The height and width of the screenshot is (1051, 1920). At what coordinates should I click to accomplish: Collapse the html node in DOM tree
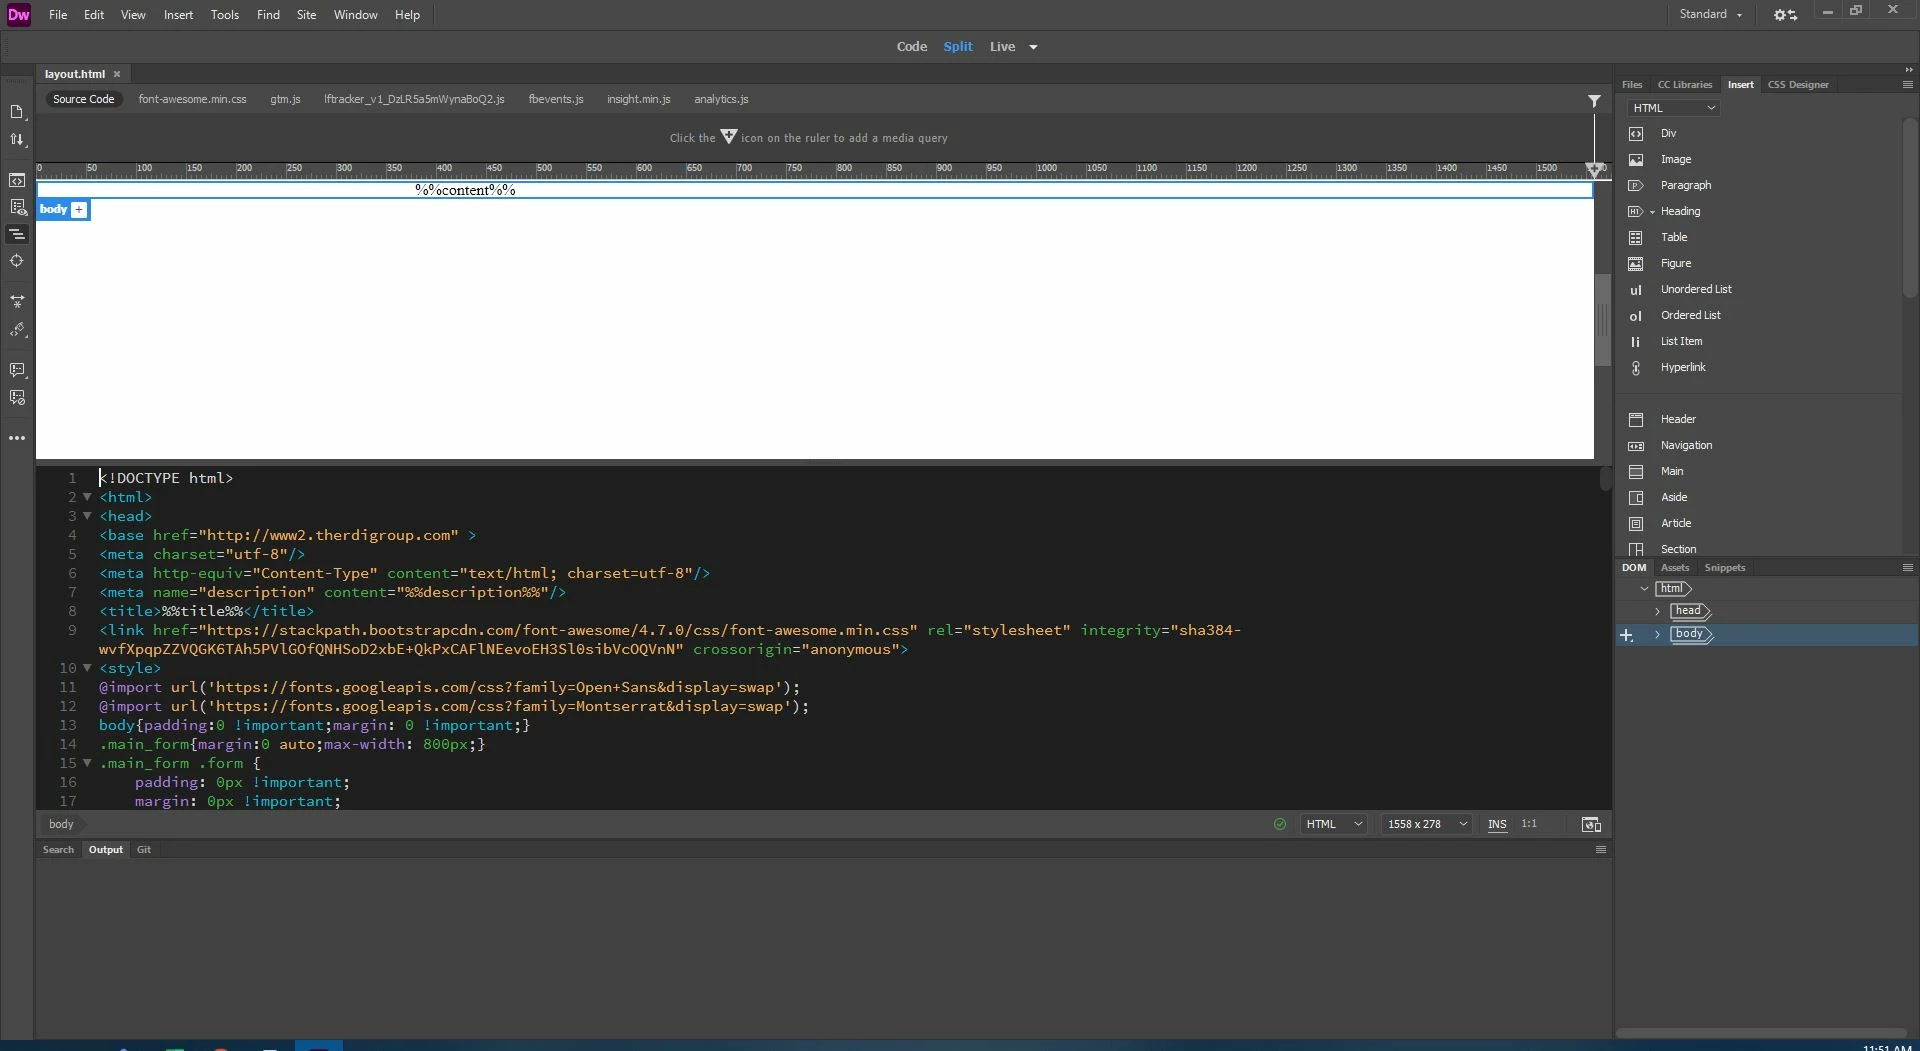1644,589
